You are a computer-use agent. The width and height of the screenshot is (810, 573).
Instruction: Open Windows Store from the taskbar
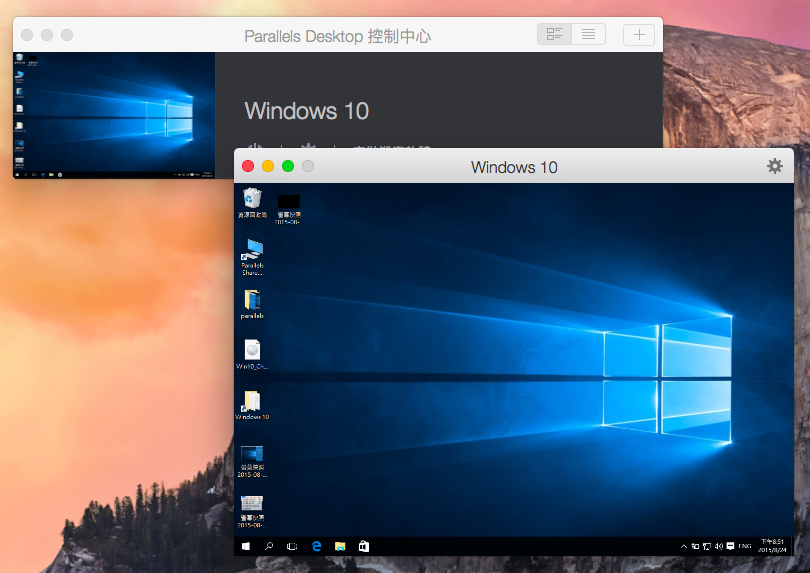click(364, 546)
